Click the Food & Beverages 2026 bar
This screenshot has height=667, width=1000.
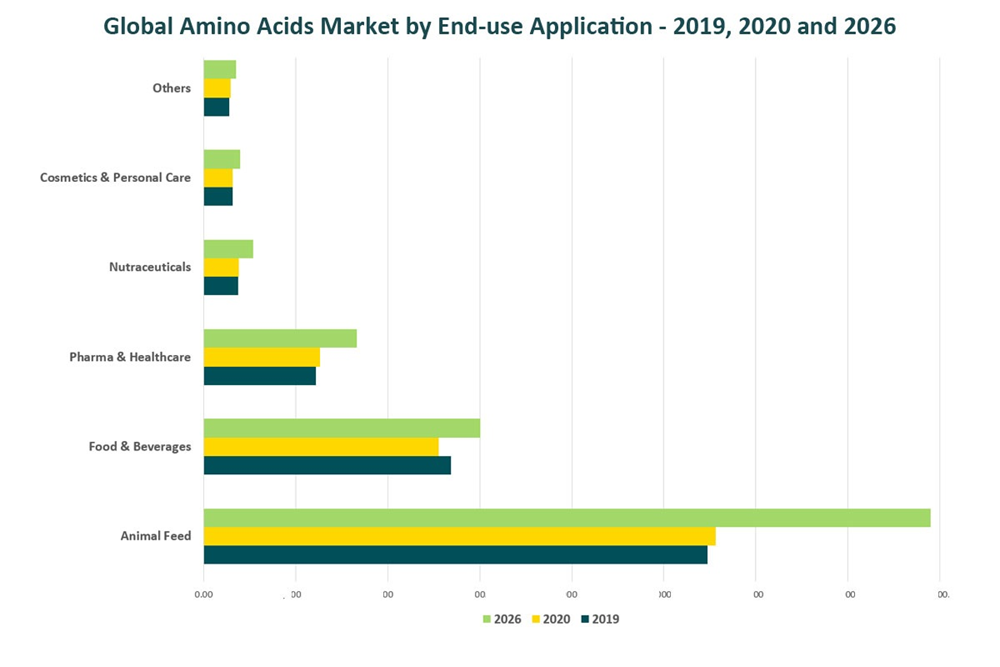pos(341,428)
